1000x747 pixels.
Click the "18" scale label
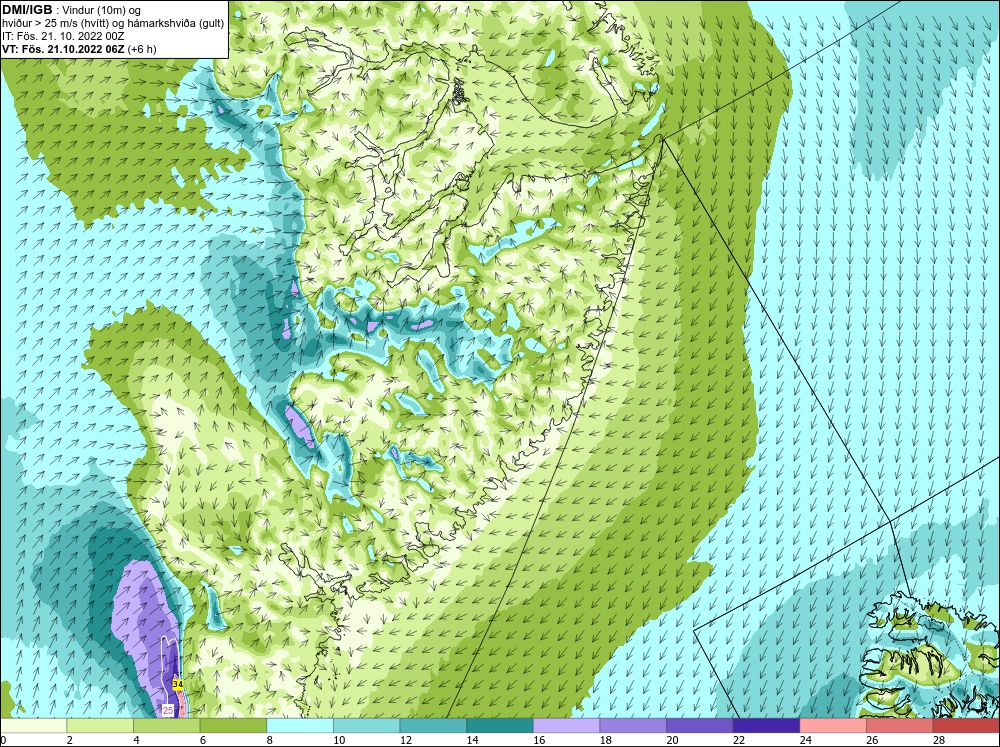pos(605,740)
